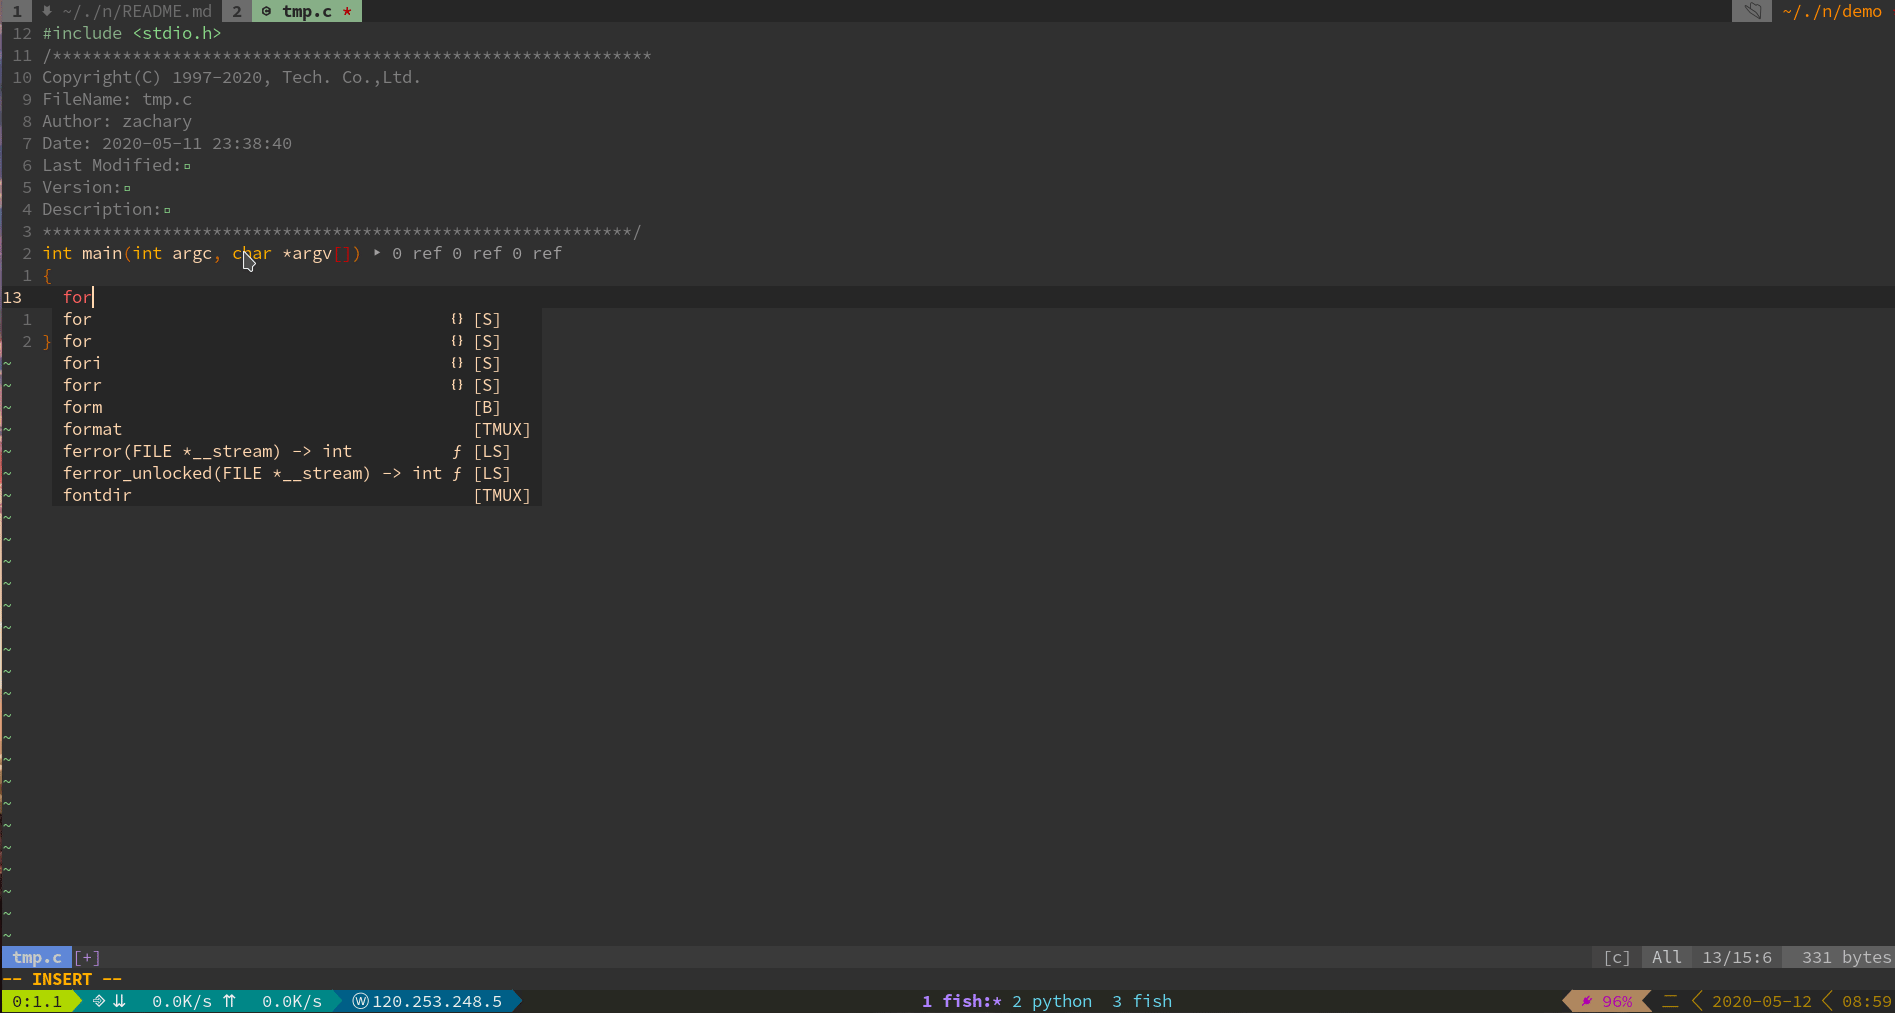Screen dimensions: 1895x1013
Task: Click the time 08:59 in tmux bar
Action: (1867, 1001)
